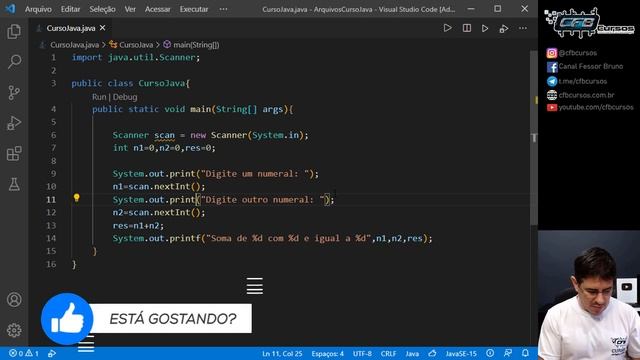Run Java file with the play button
The image size is (640, 360).
click(447, 28)
